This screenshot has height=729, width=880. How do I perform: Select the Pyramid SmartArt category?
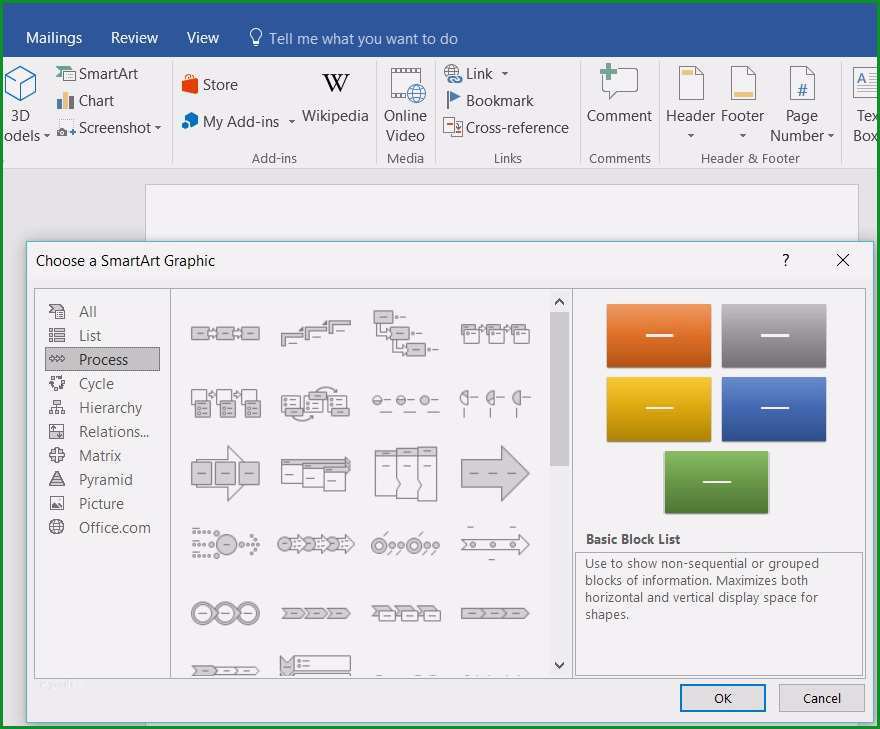tap(102, 480)
